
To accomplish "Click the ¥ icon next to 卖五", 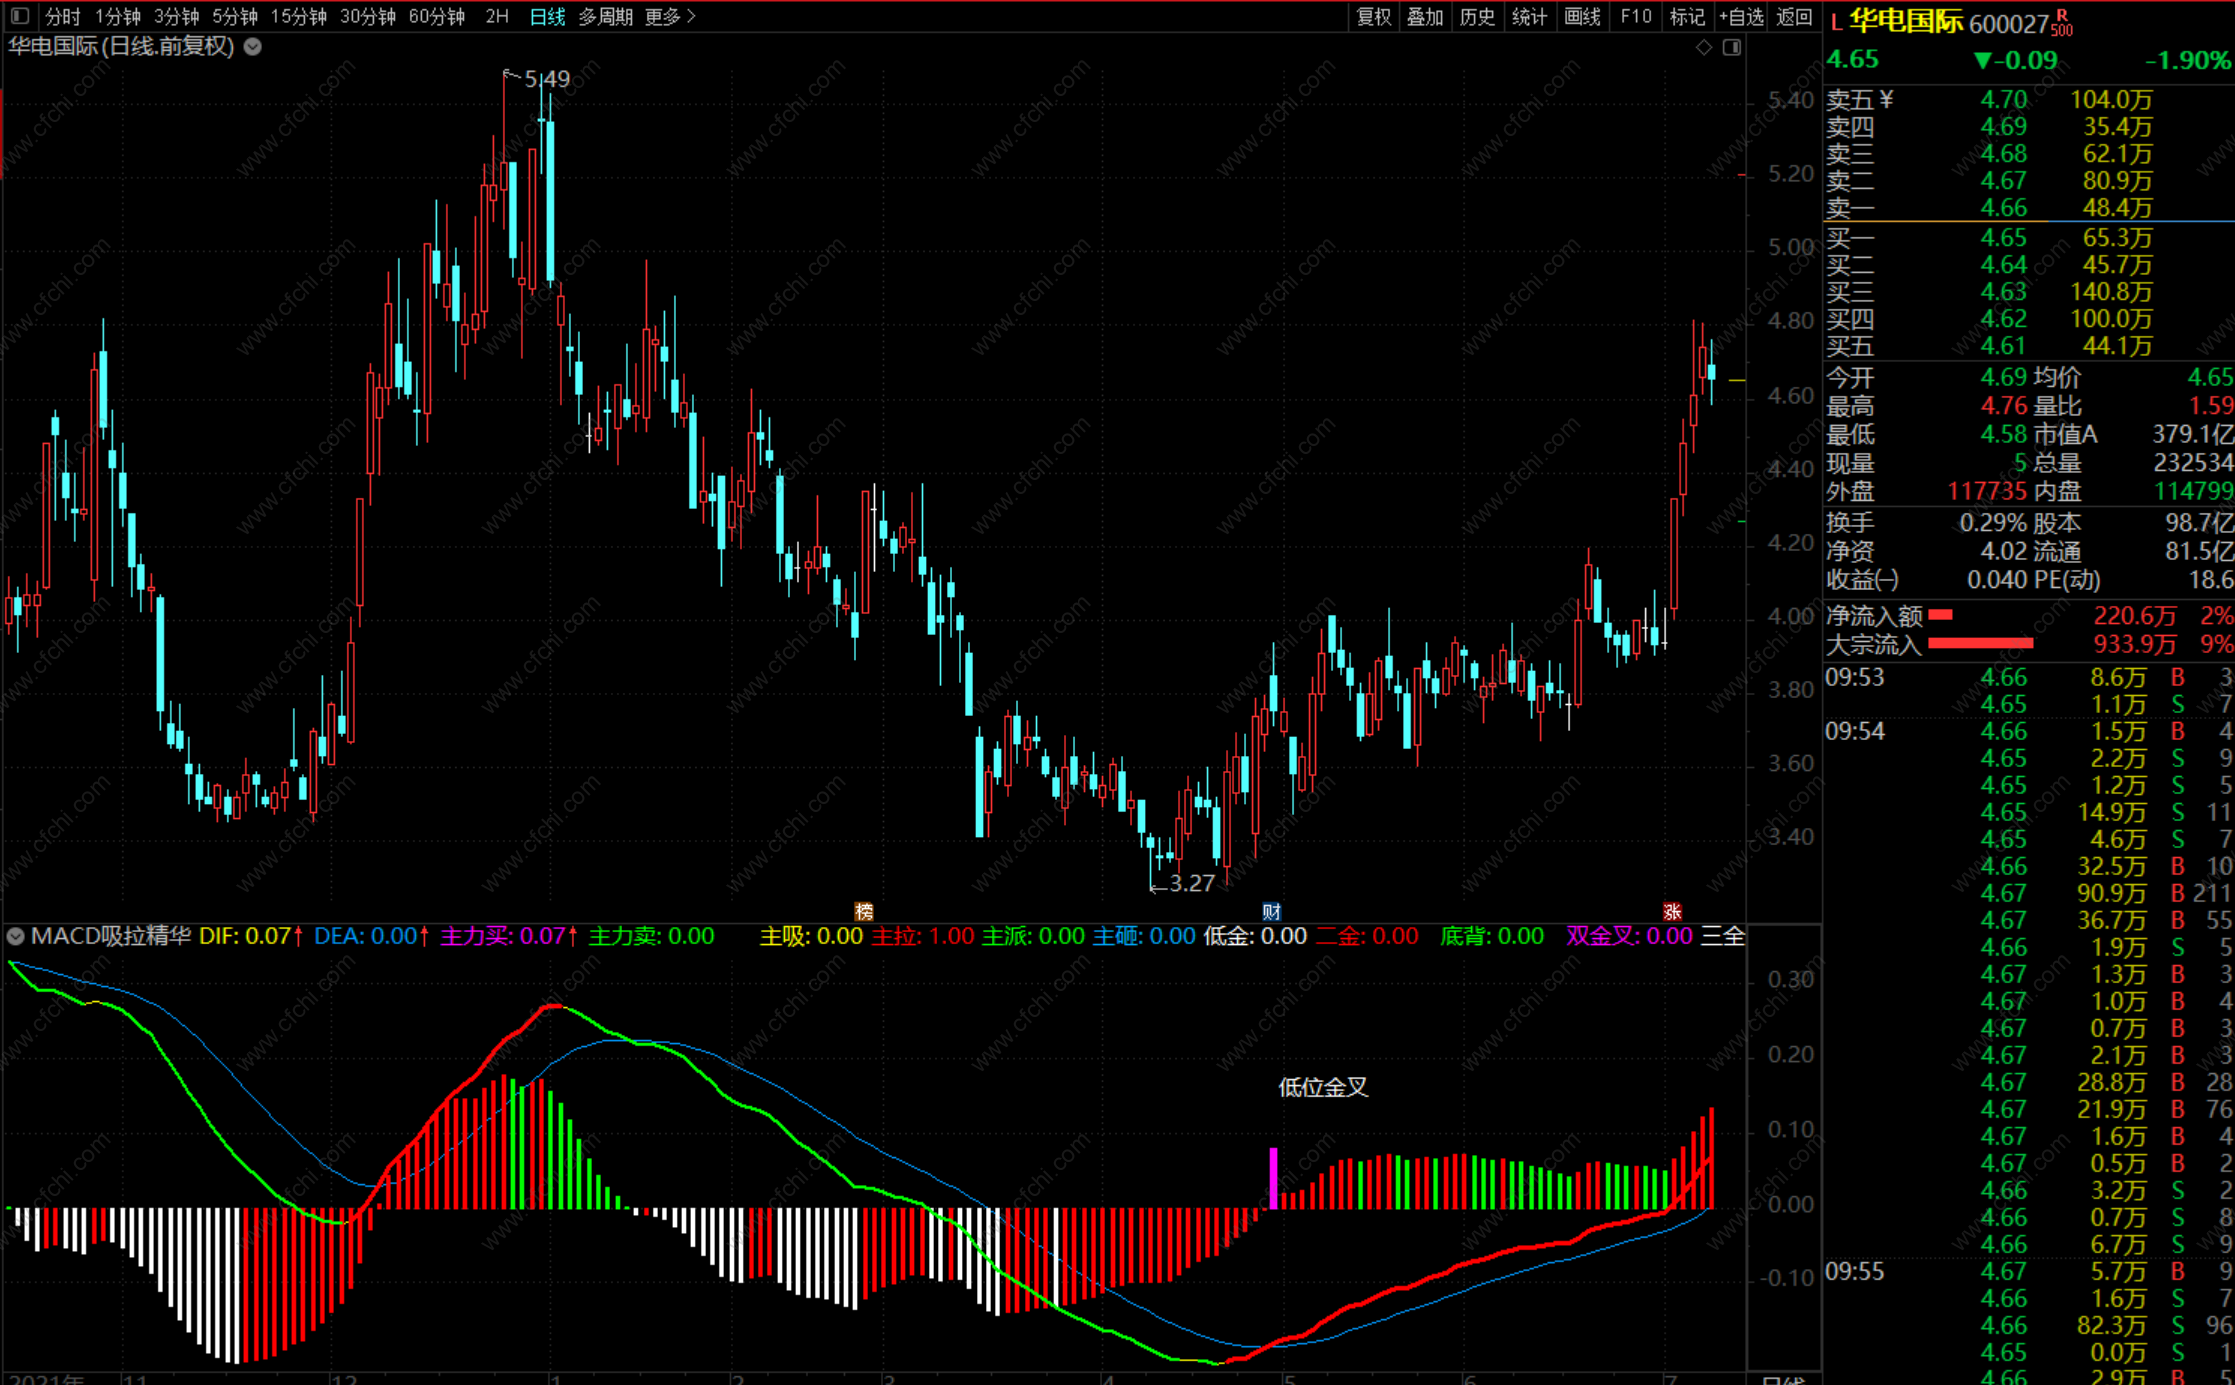I will (1886, 99).
